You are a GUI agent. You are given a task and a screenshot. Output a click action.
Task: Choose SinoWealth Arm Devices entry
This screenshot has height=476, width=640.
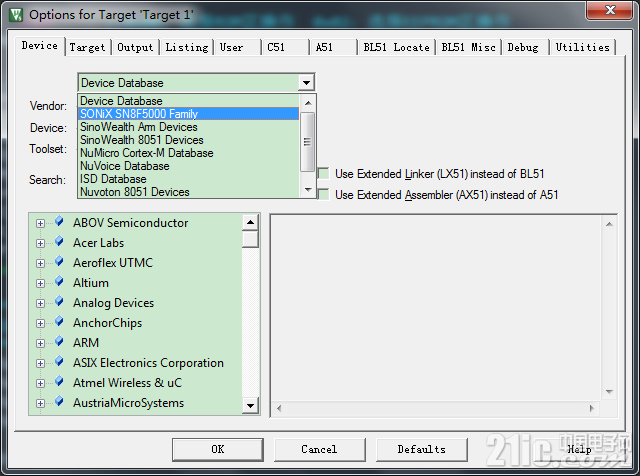[x=189, y=127]
